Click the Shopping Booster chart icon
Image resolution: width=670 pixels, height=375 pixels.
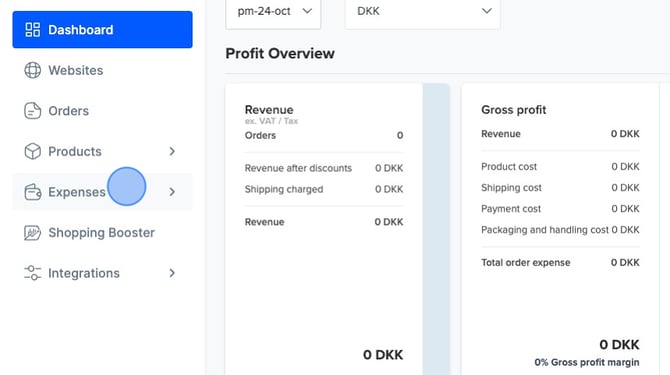32,232
